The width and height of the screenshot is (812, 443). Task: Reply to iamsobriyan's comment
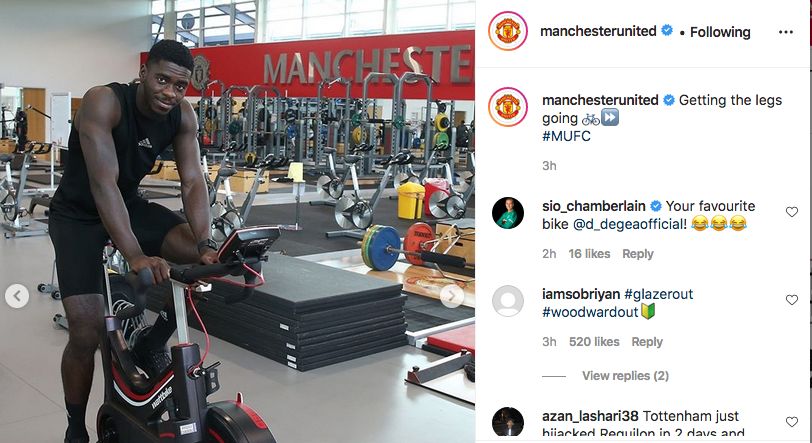coord(647,342)
